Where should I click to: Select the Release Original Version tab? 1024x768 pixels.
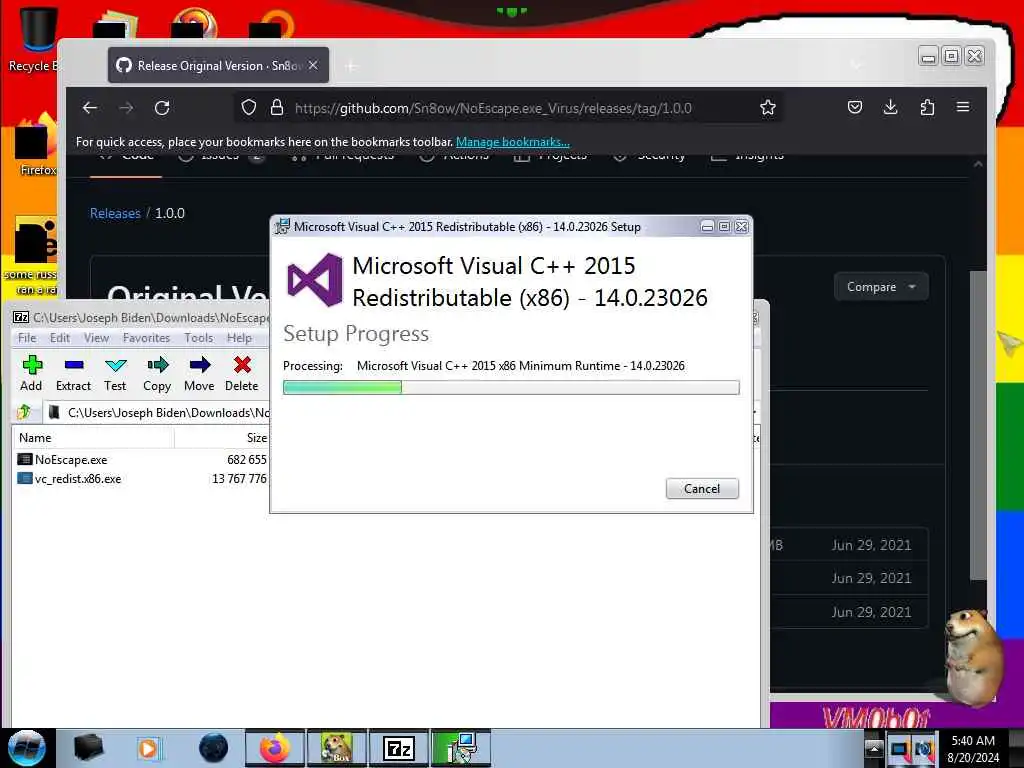click(x=218, y=65)
